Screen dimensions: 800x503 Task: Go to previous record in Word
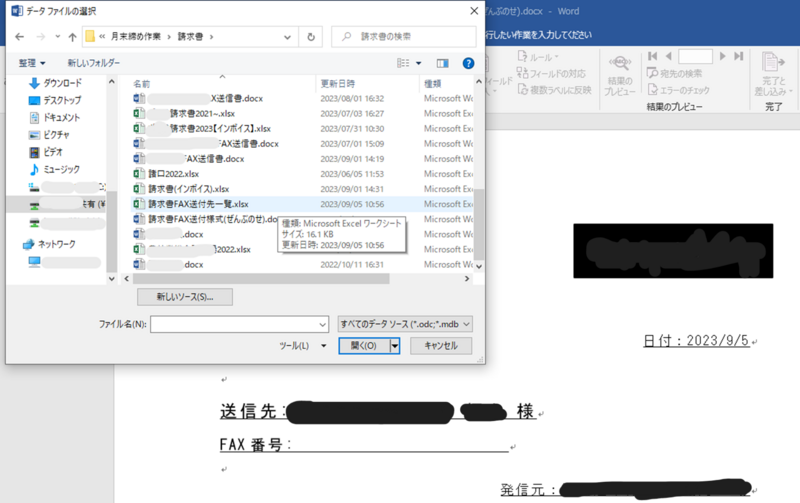coord(668,56)
